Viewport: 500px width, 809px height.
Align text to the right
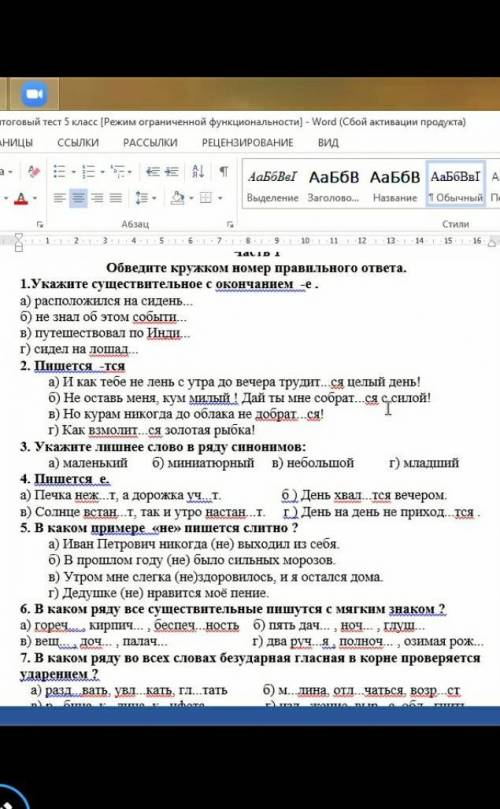click(98, 198)
